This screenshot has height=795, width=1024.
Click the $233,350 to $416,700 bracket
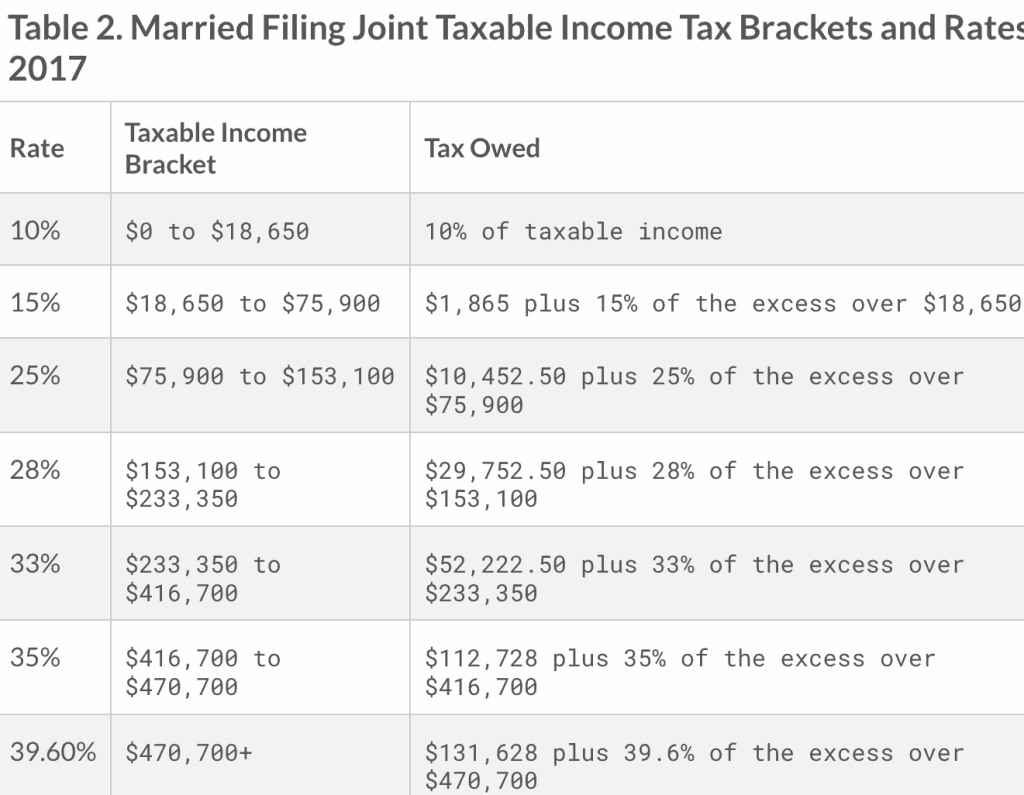point(202,579)
